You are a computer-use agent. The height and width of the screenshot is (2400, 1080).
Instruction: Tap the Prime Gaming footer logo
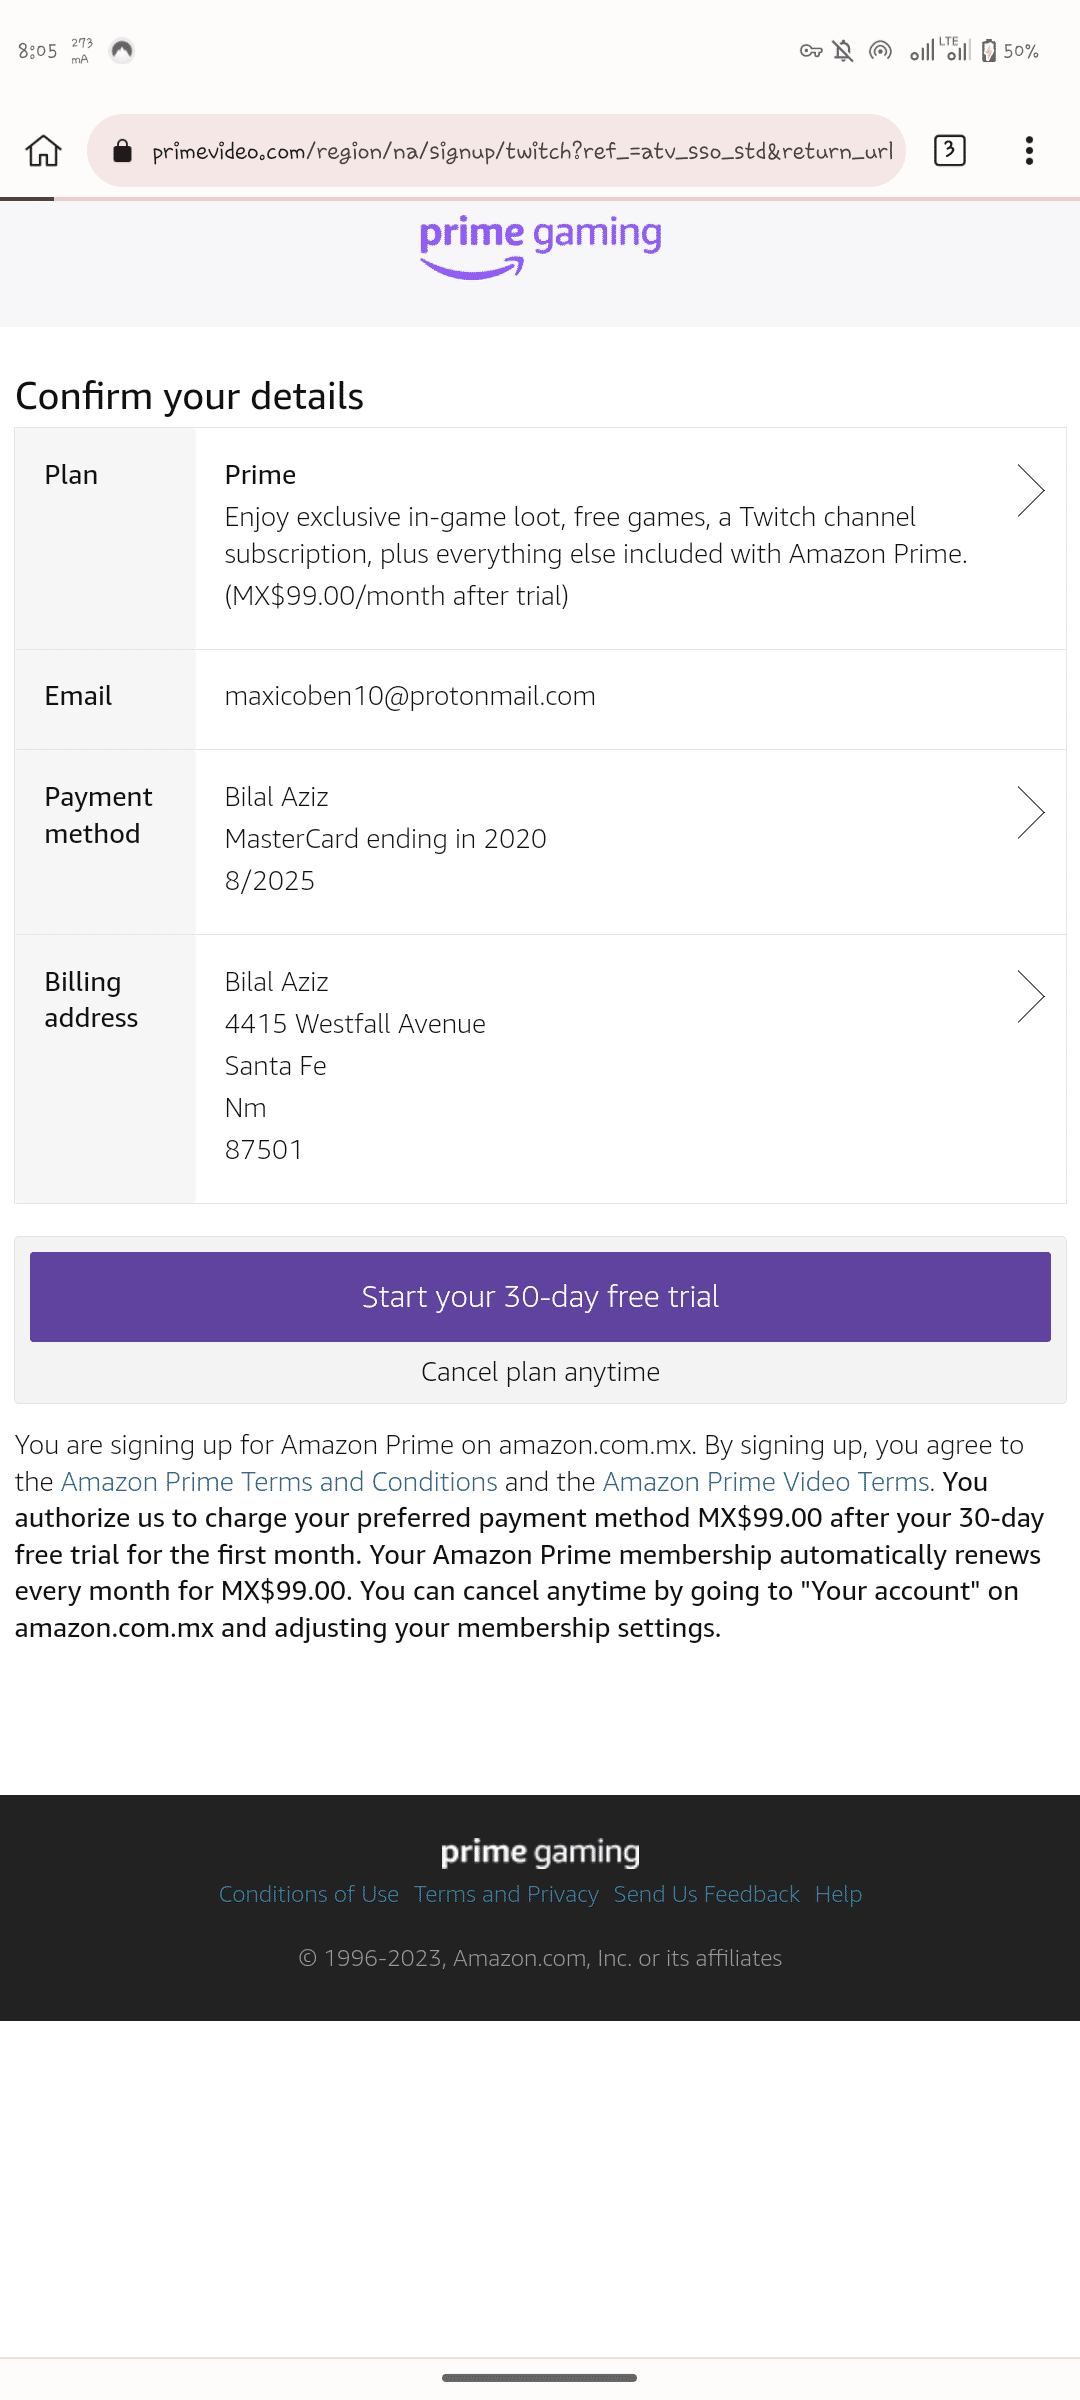tap(540, 1852)
